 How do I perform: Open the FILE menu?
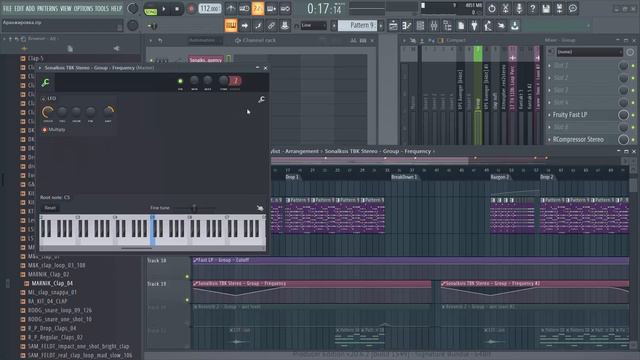7,8
